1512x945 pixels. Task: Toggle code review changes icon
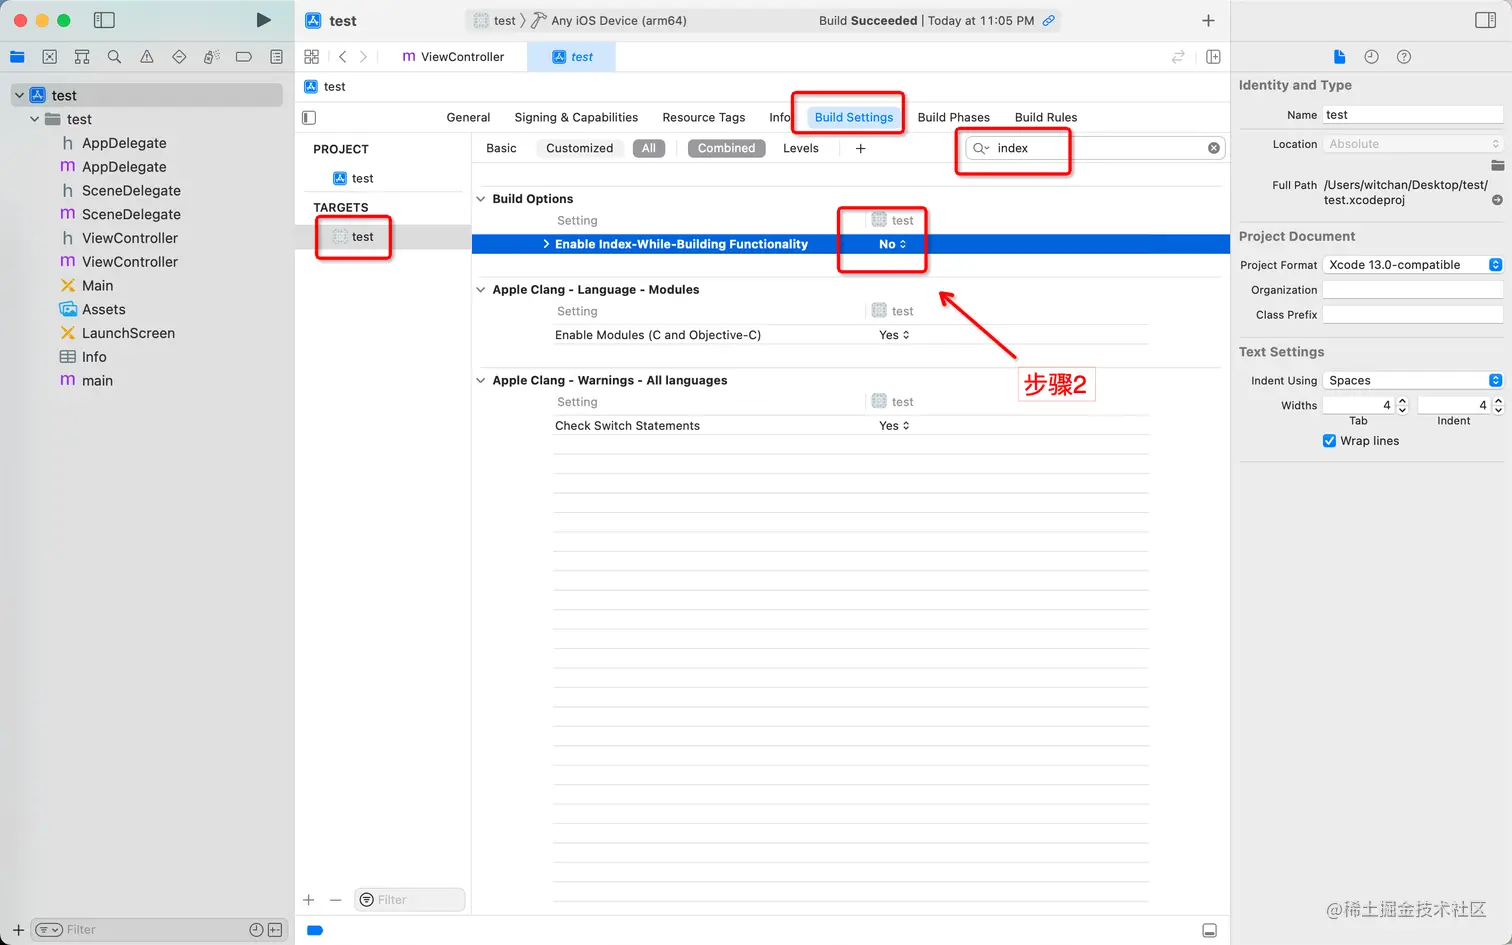tap(1178, 57)
